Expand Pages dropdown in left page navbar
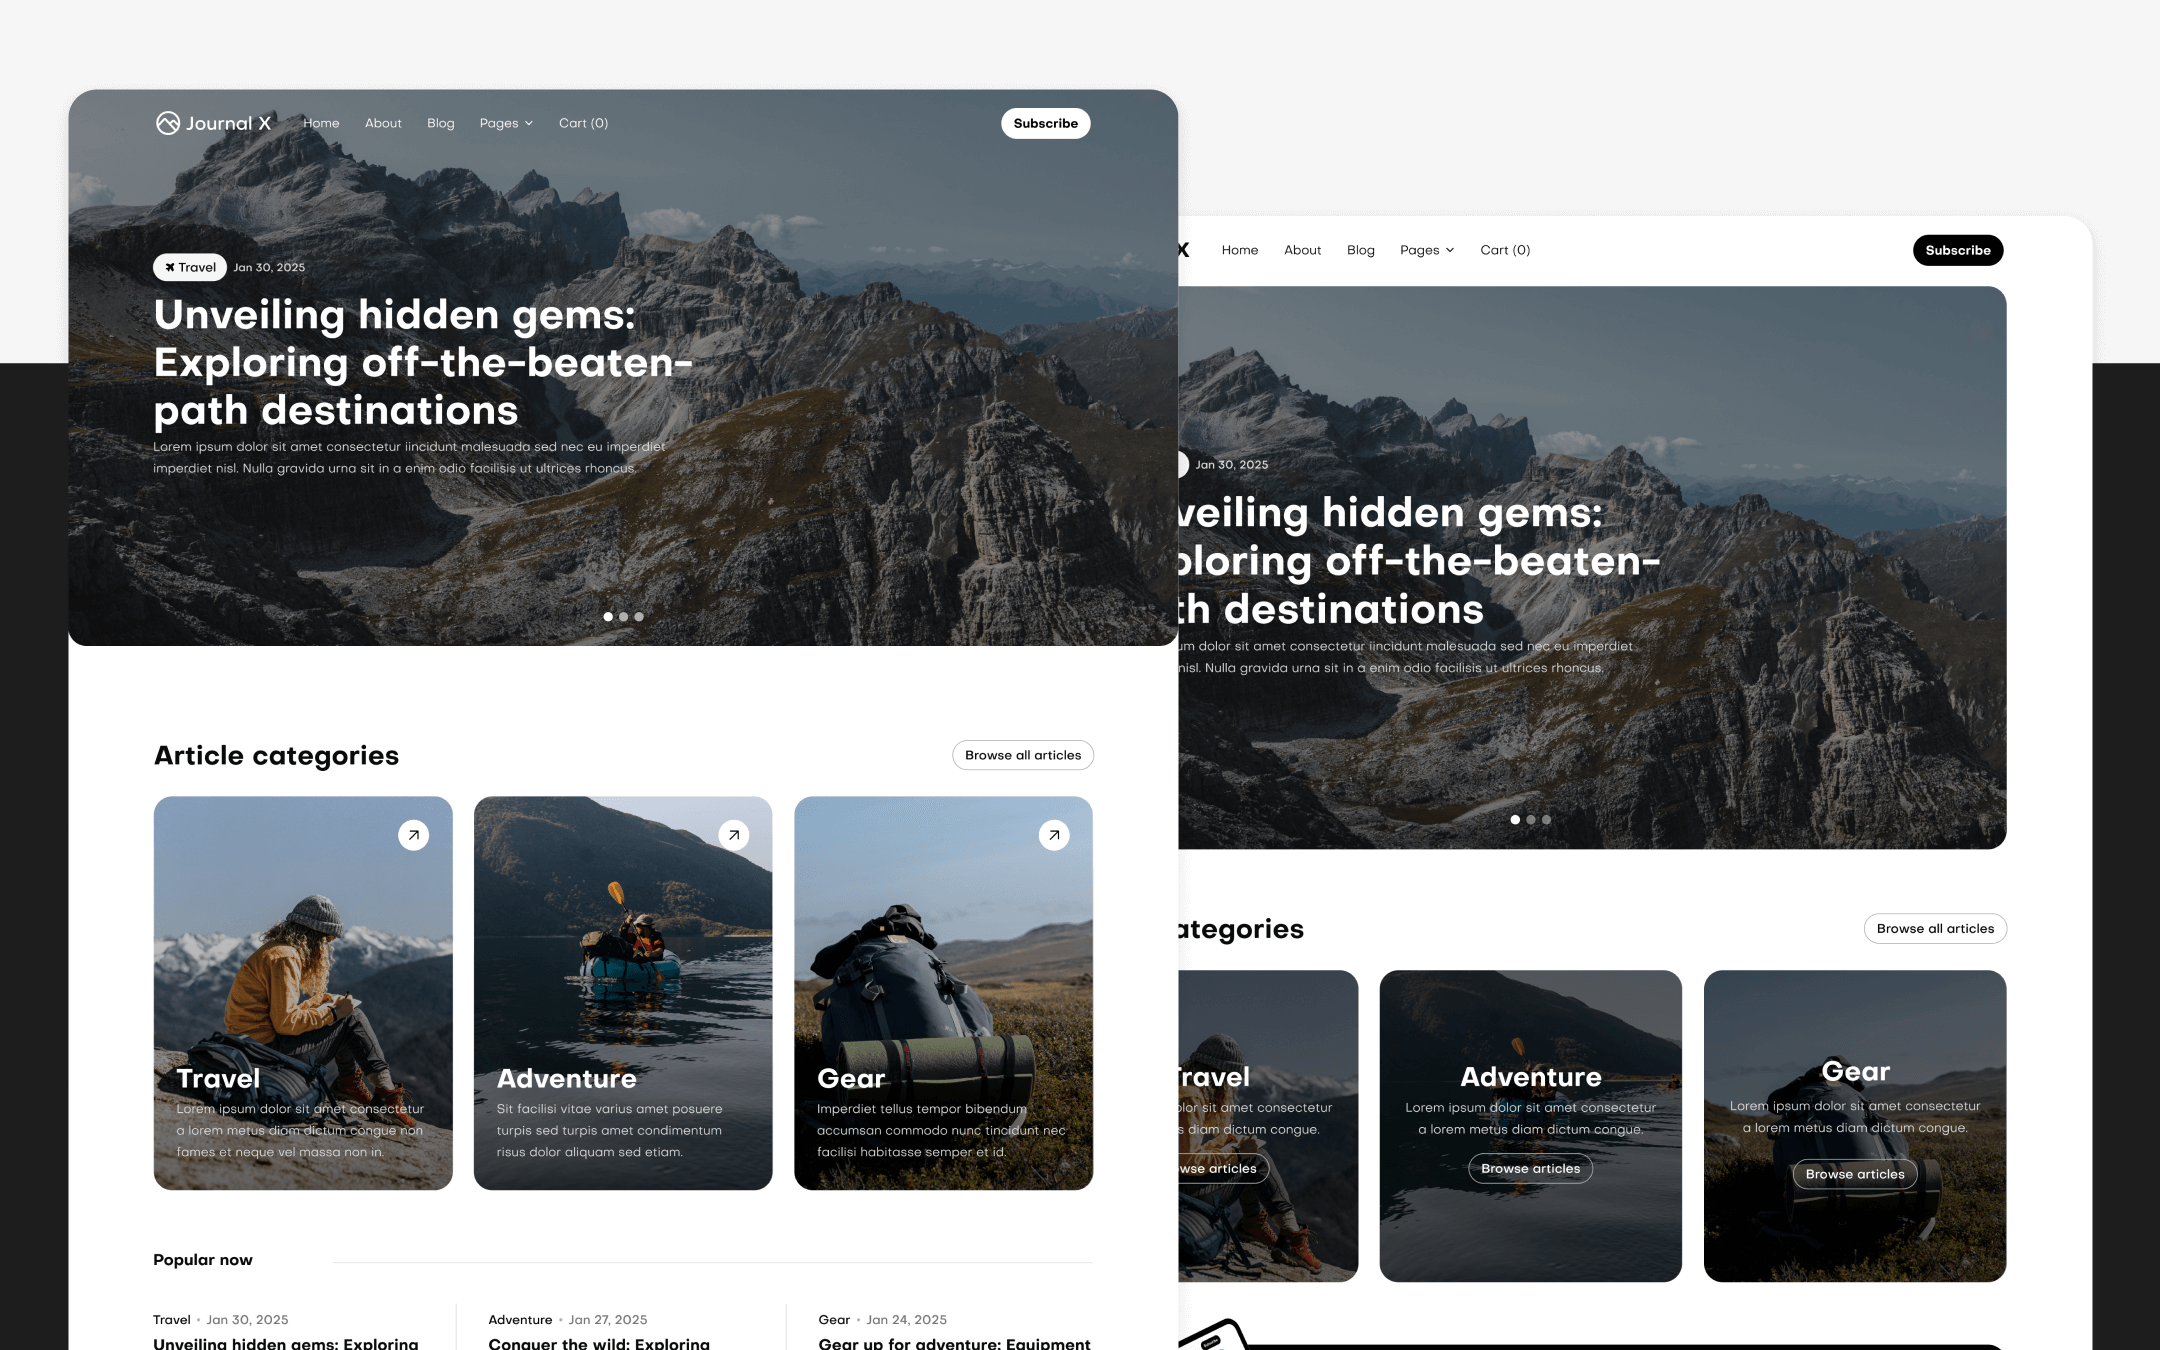Image resolution: width=2160 pixels, height=1350 pixels. click(506, 123)
